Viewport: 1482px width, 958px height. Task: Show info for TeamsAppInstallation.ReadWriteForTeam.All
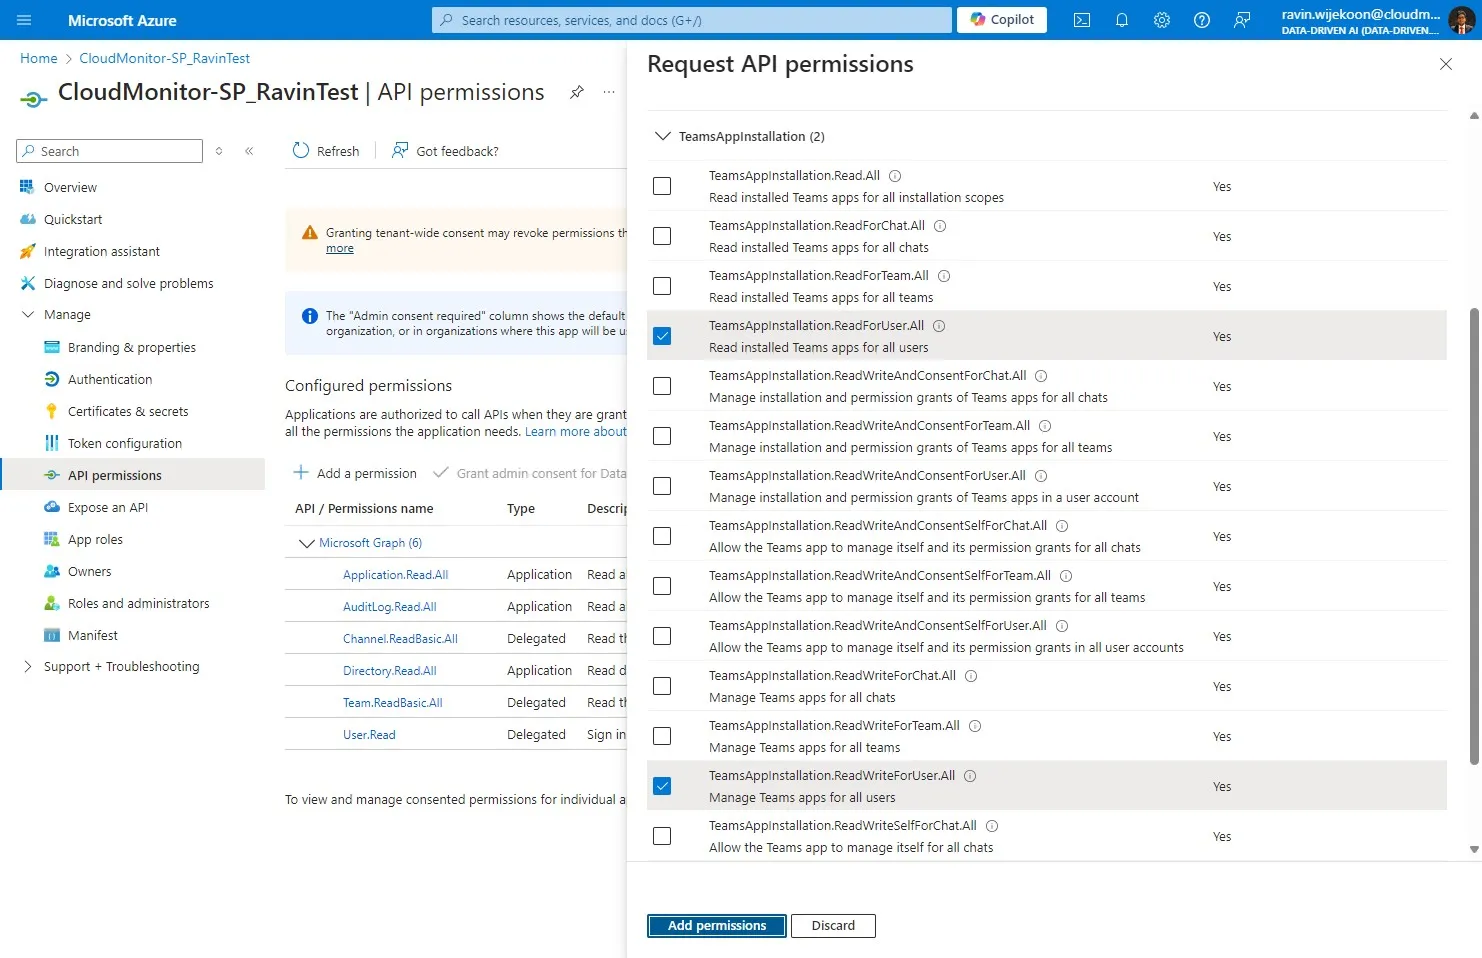click(975, 726)
